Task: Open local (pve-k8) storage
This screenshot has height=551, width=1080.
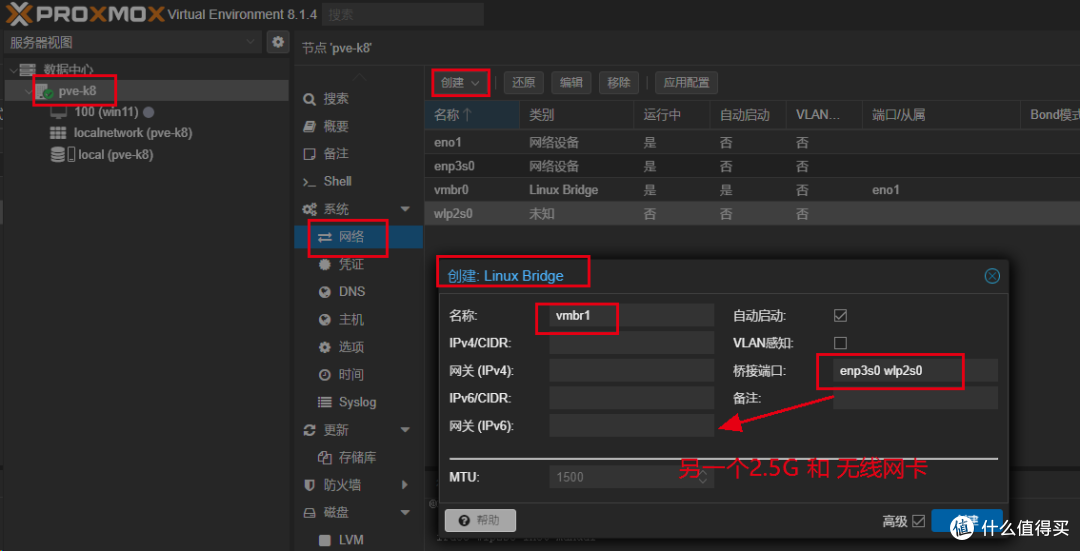Action: coord(115,155)
